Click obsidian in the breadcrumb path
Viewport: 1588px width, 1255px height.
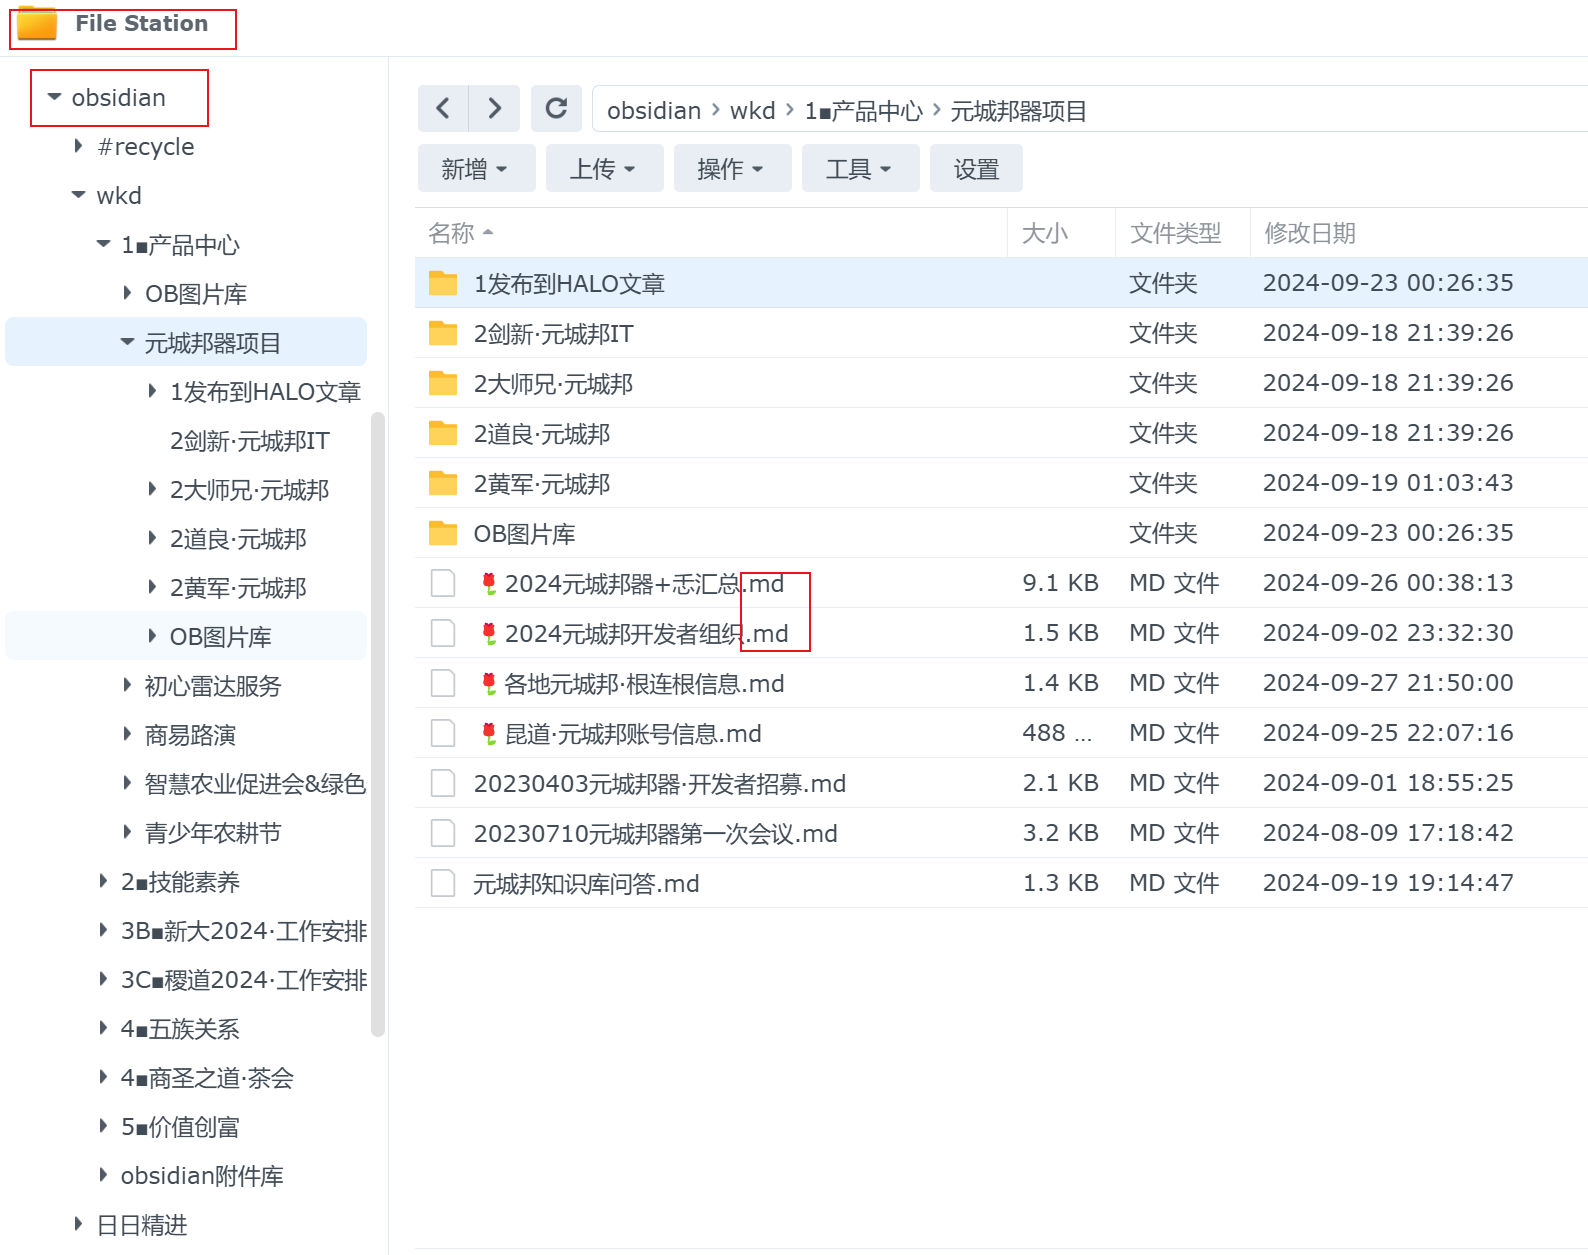(654, 111)
